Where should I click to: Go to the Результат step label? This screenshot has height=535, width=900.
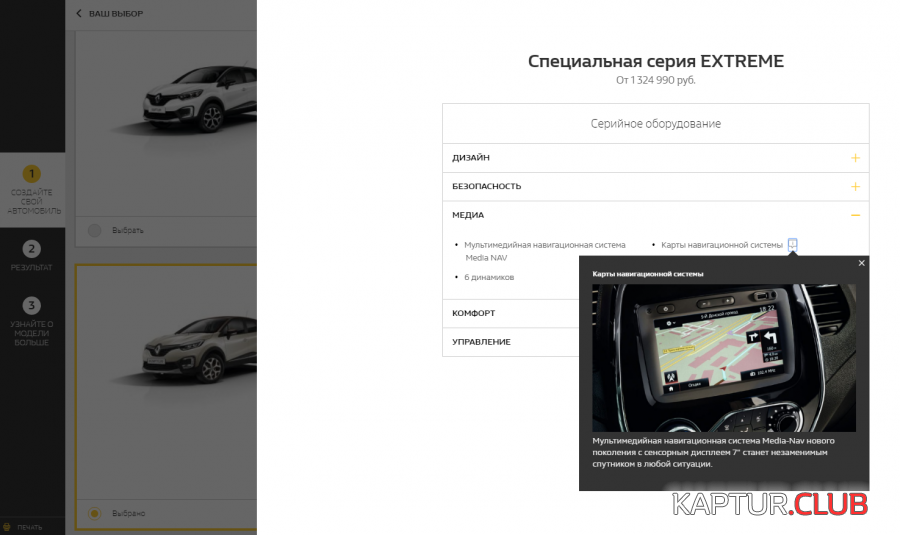coord(32,268)
